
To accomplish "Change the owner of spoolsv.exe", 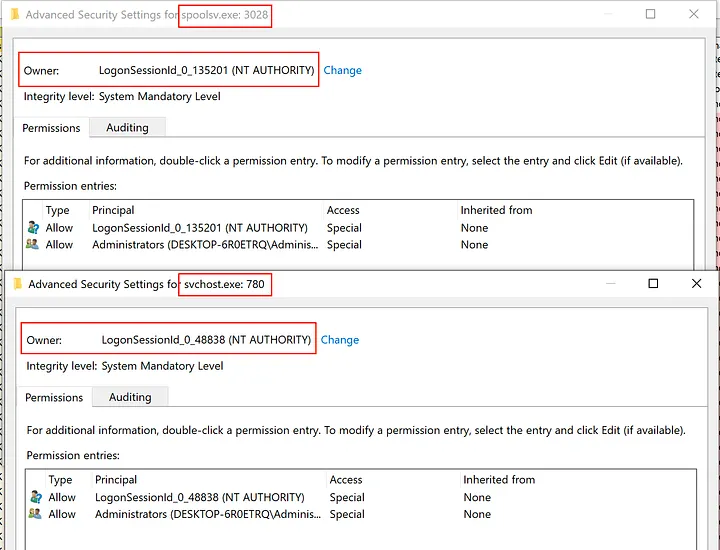I will [x=342, y=71].
